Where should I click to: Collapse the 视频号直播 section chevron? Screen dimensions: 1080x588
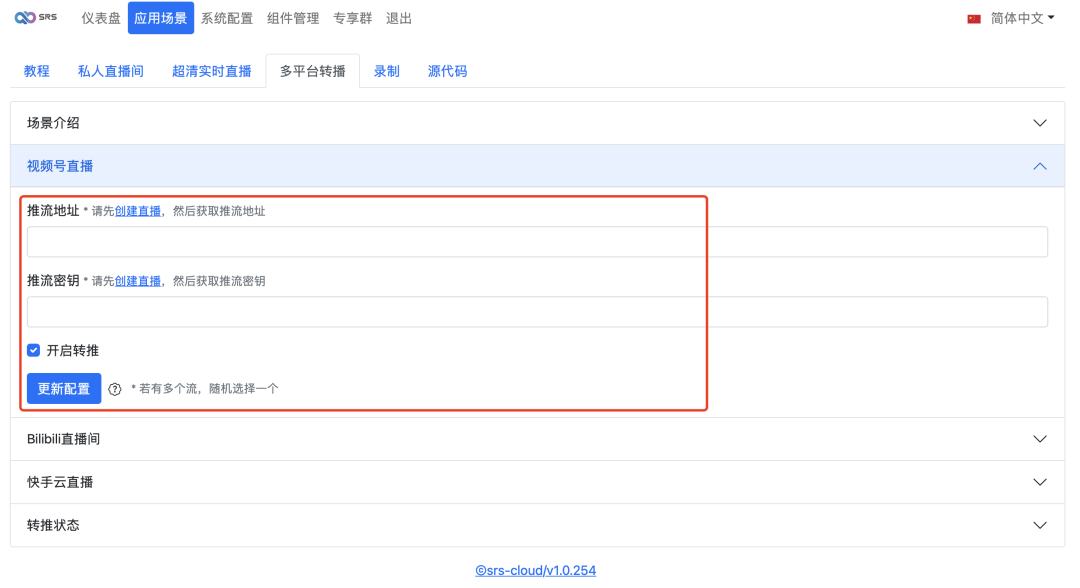click(x=1040, y=167)
